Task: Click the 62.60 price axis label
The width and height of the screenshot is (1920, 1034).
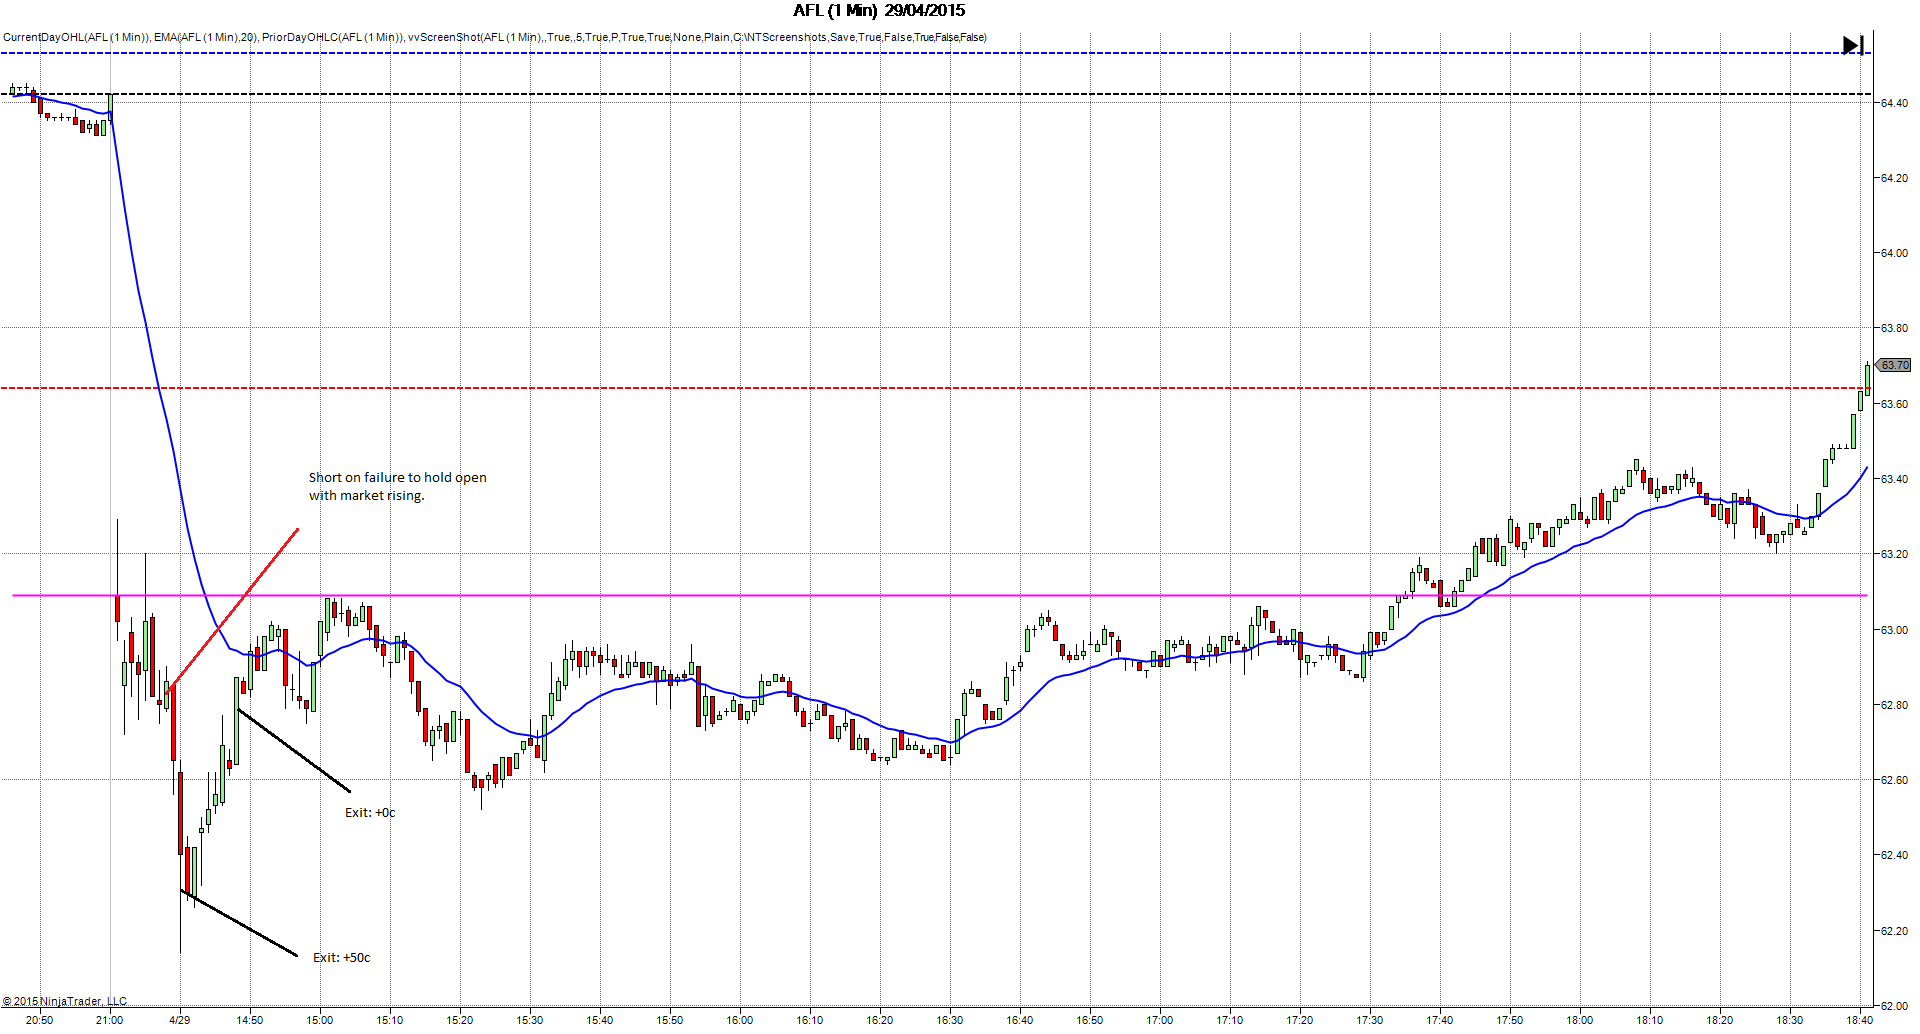Action: point(1893,780)
